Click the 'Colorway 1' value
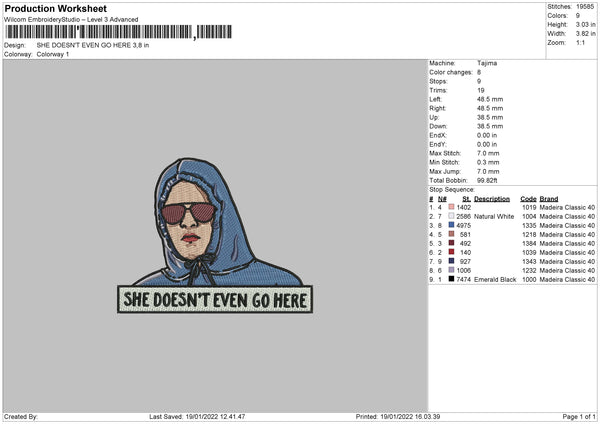 click(53, 54)
